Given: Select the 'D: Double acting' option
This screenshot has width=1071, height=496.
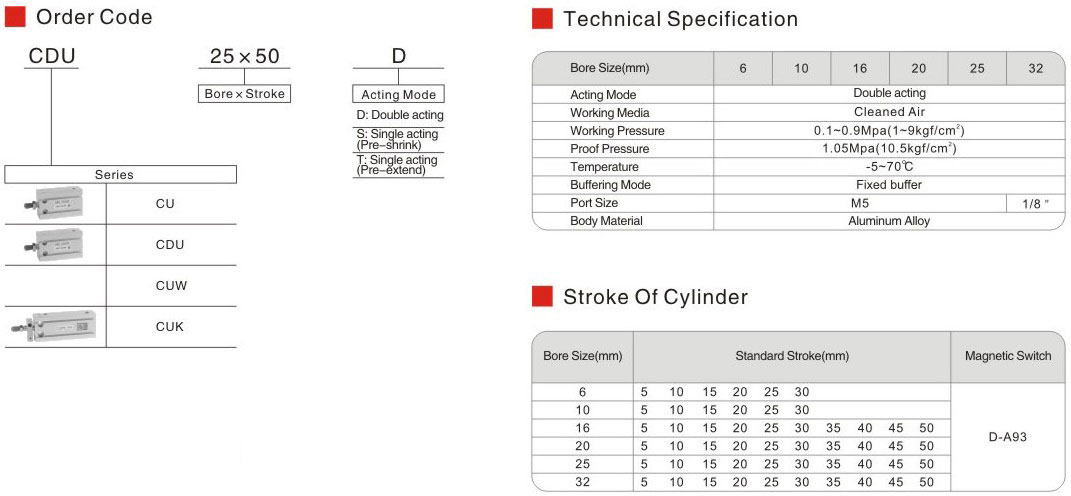Looking at the screenshot, I should tap(400, 115).
